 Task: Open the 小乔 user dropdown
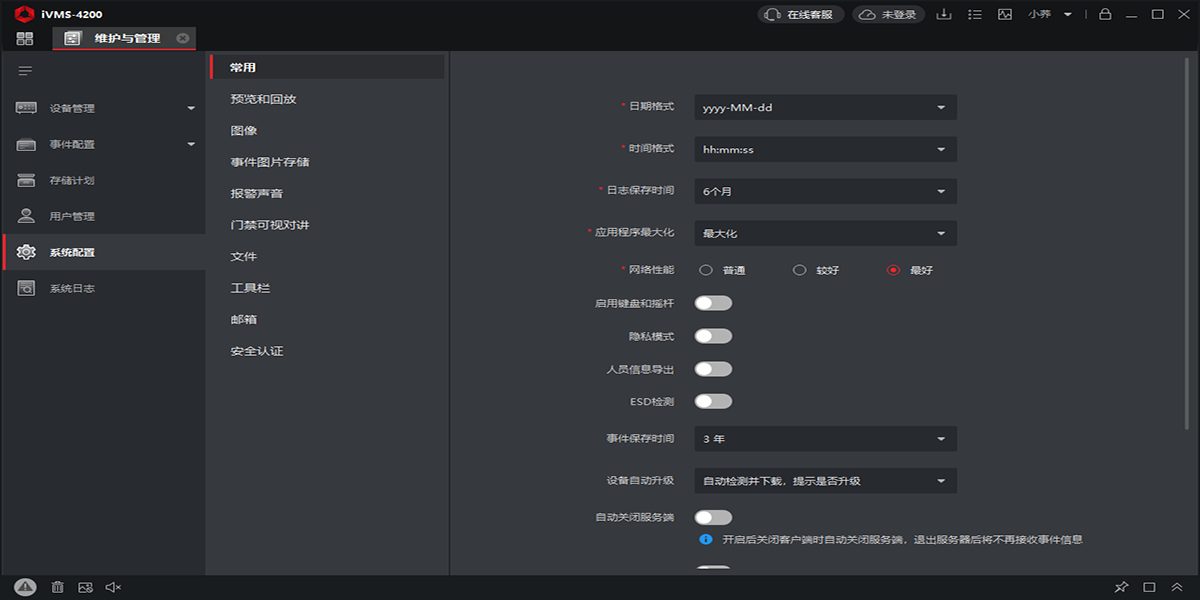(1050, 14)
